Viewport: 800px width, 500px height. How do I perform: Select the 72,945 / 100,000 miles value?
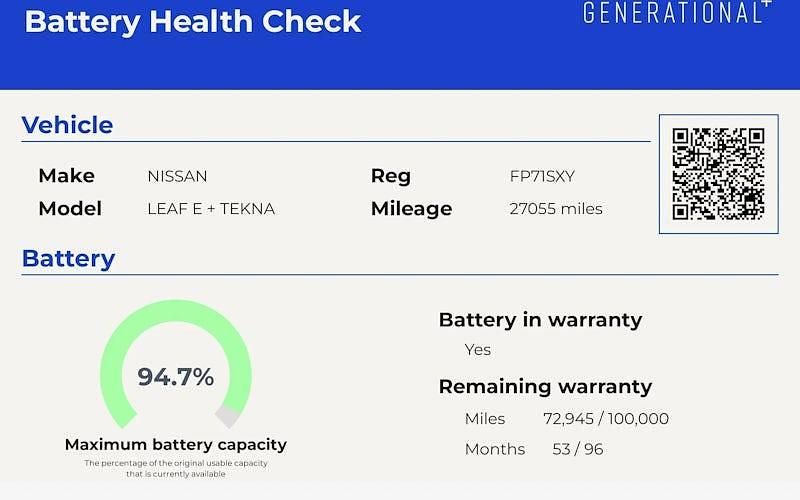coord(606,418)
